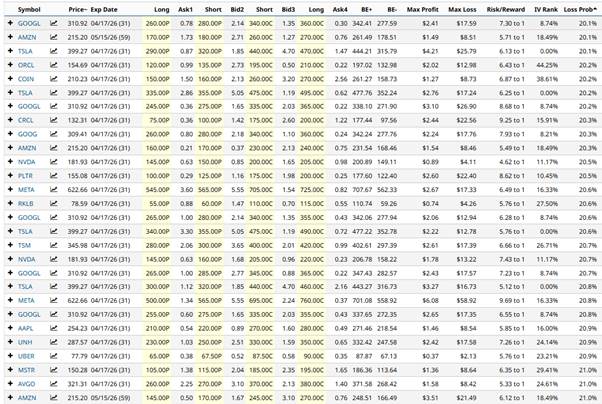Sort by the Bid2 column header

coord(237,10)
